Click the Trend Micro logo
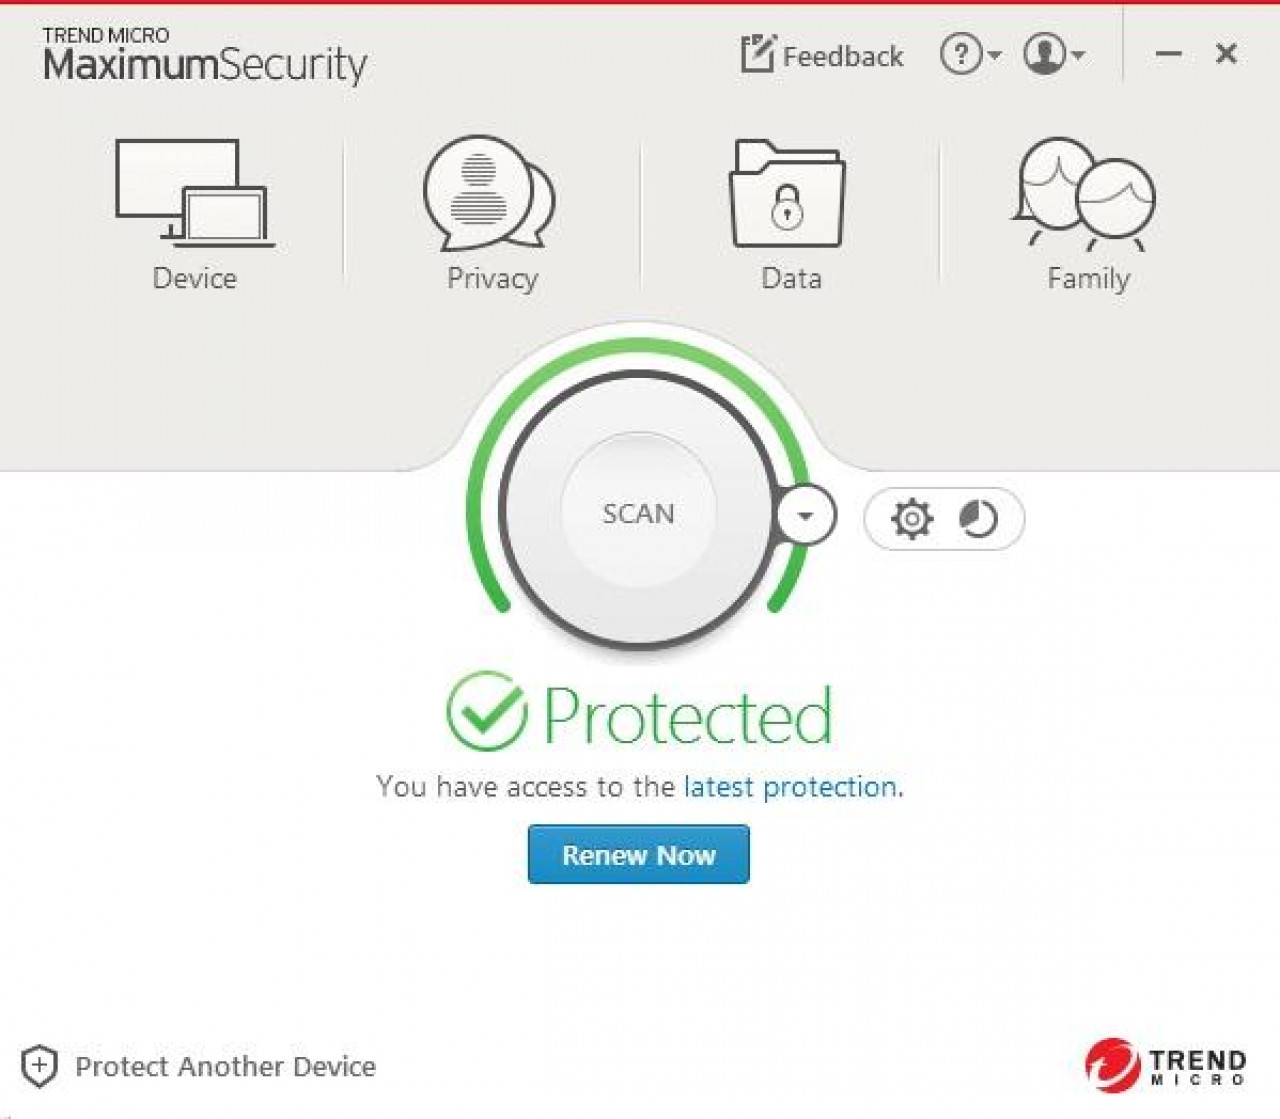 click(x=1165, y=1065)
